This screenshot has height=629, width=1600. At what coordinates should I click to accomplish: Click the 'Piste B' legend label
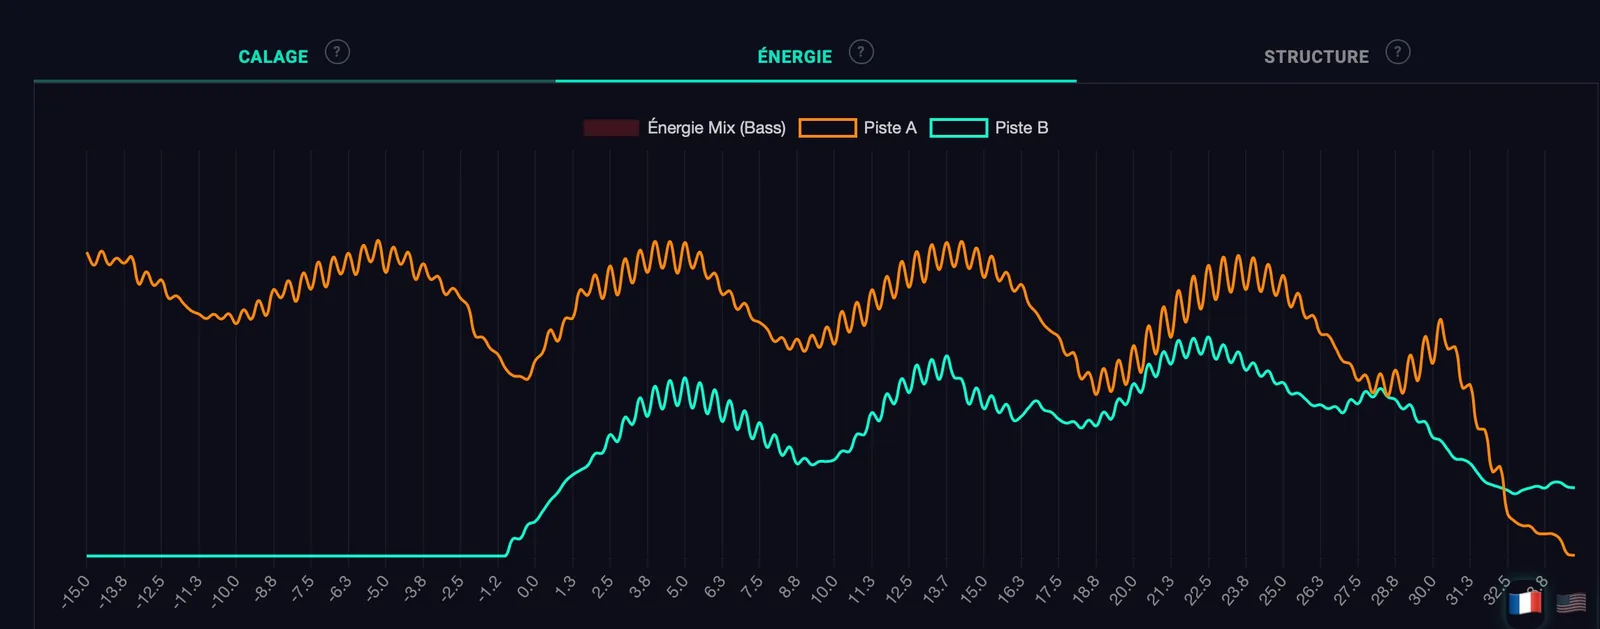[x=1021, y=128]
